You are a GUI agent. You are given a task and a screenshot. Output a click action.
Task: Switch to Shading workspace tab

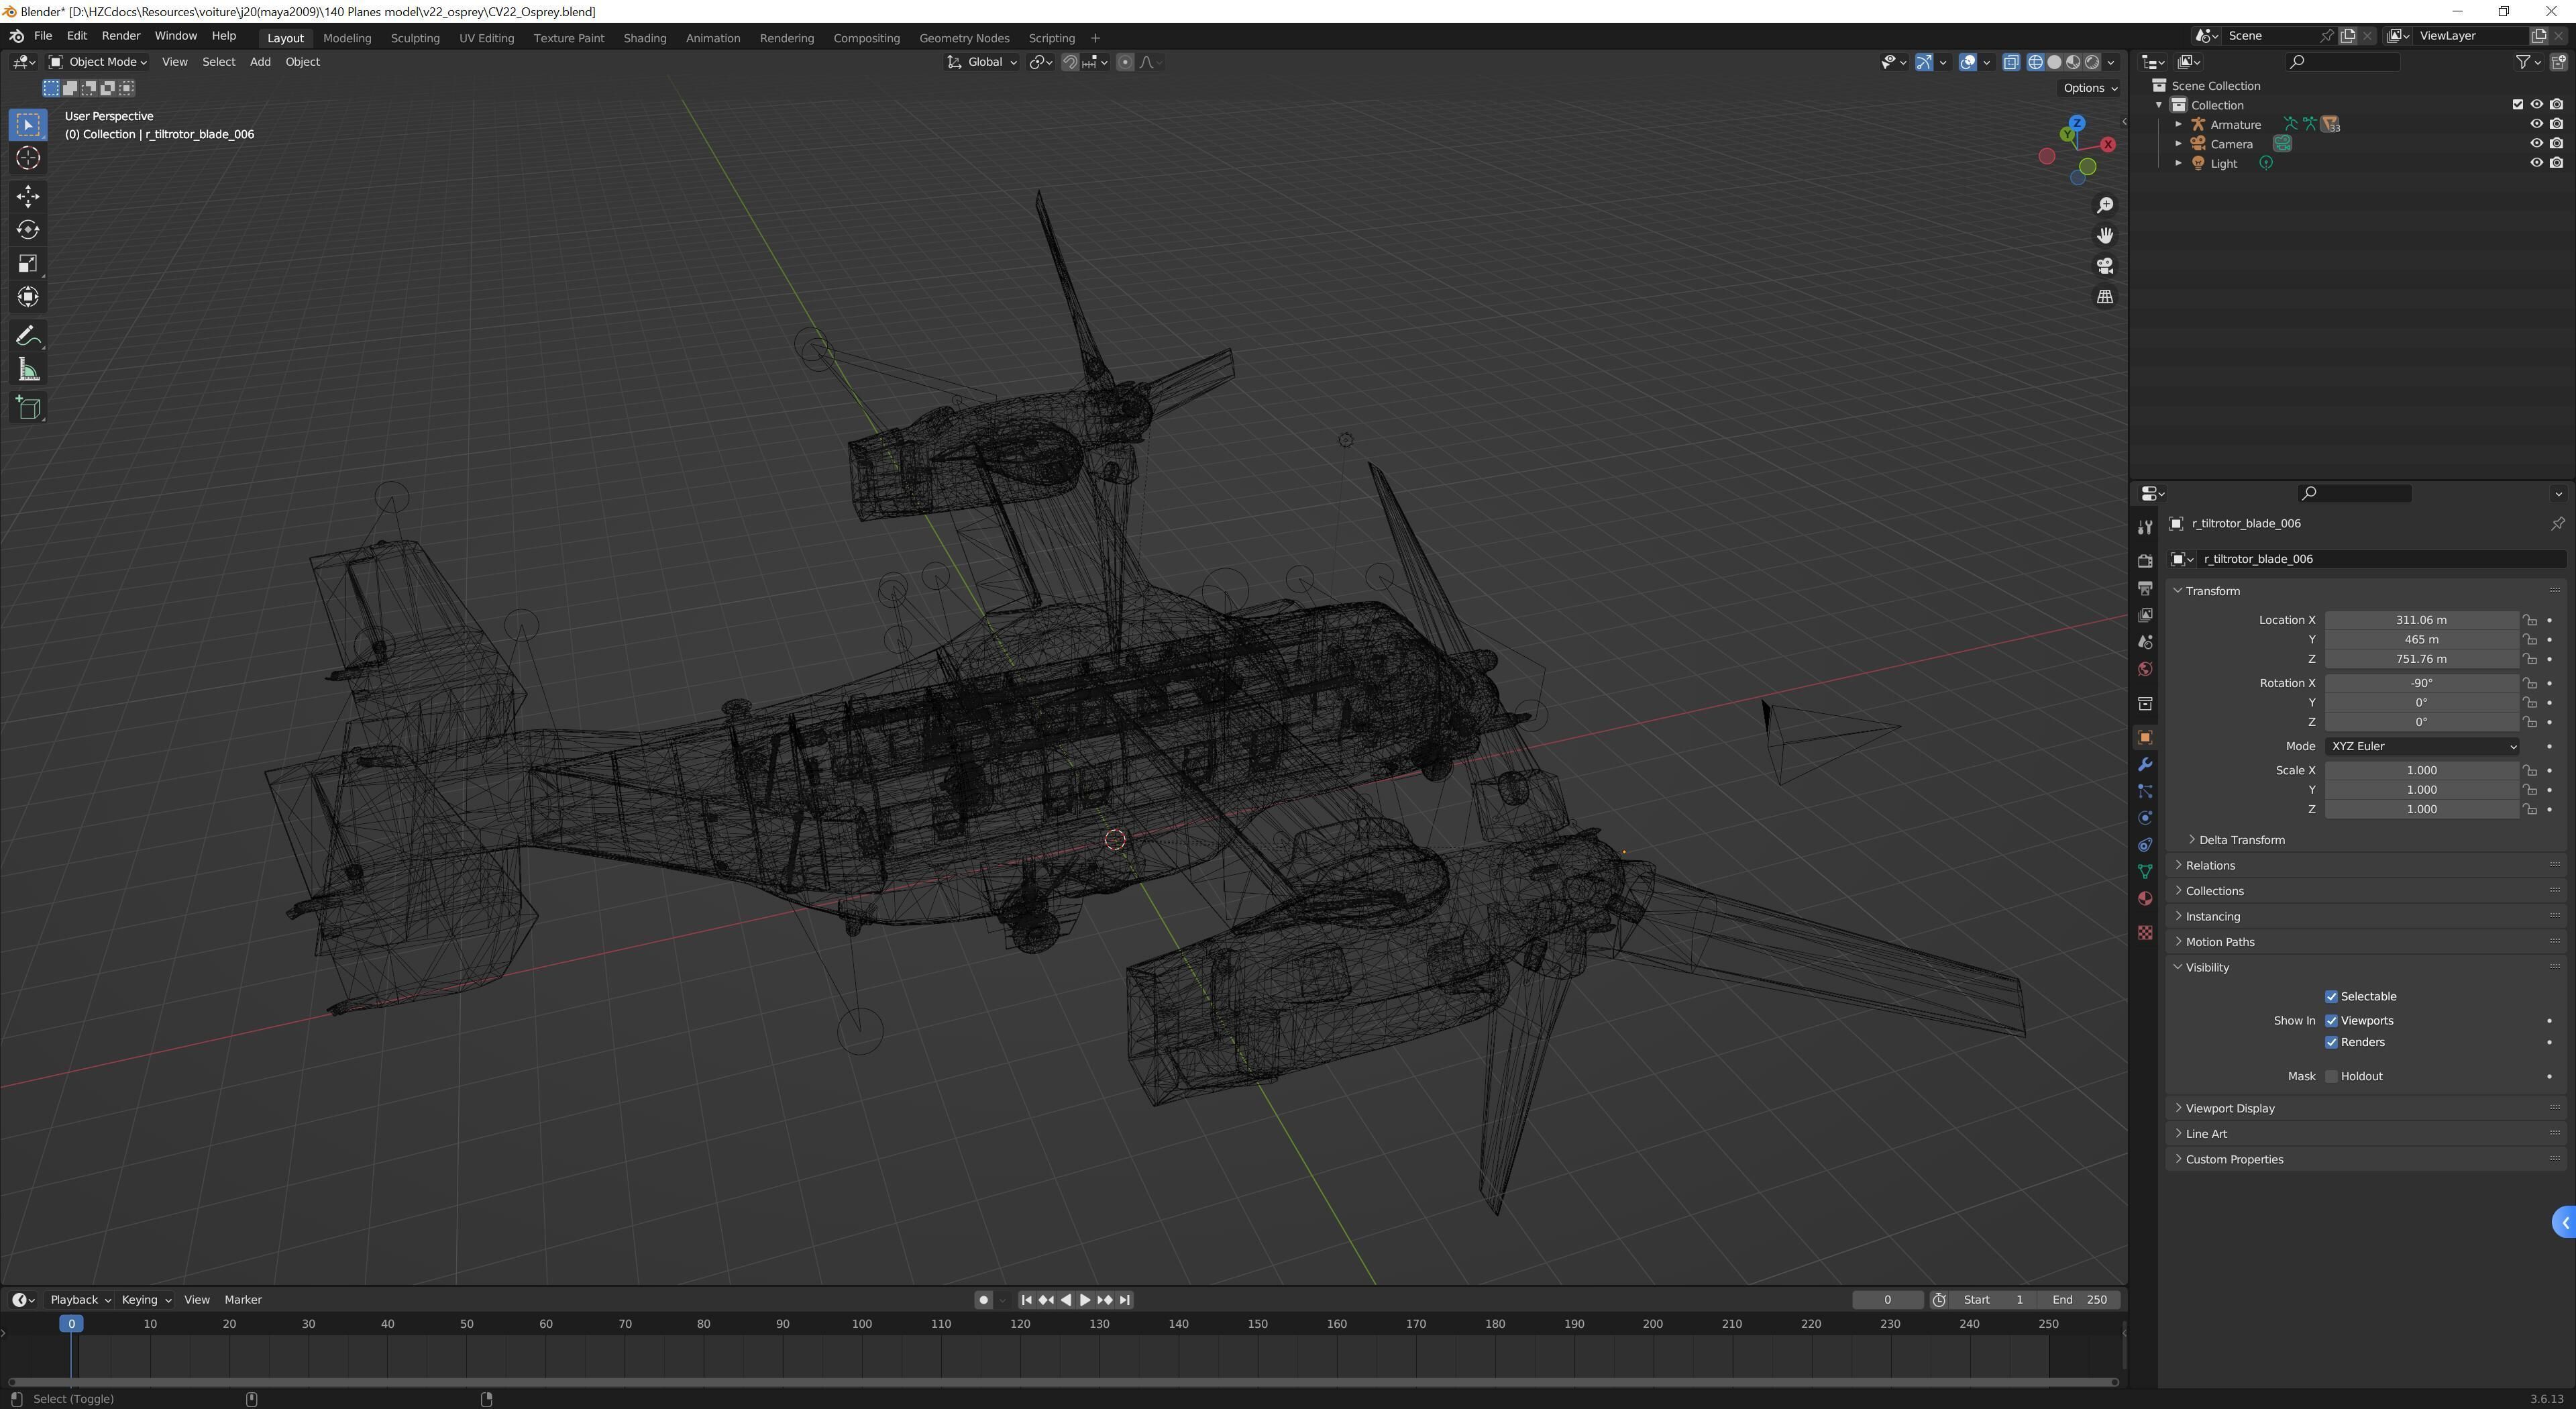click(644, 38)
